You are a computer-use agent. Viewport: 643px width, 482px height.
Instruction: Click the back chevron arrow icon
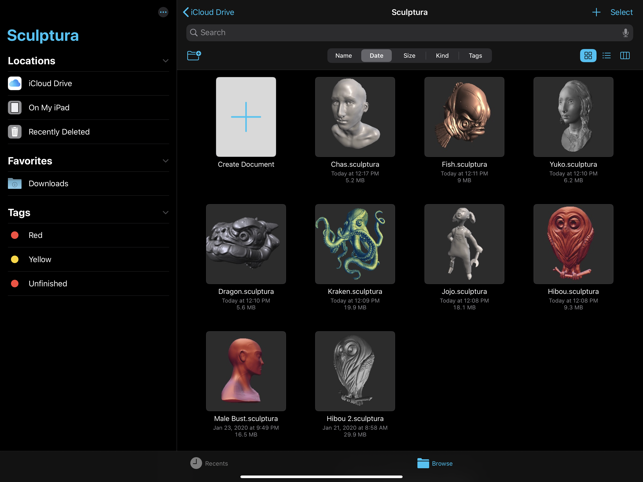click(186, 12)
